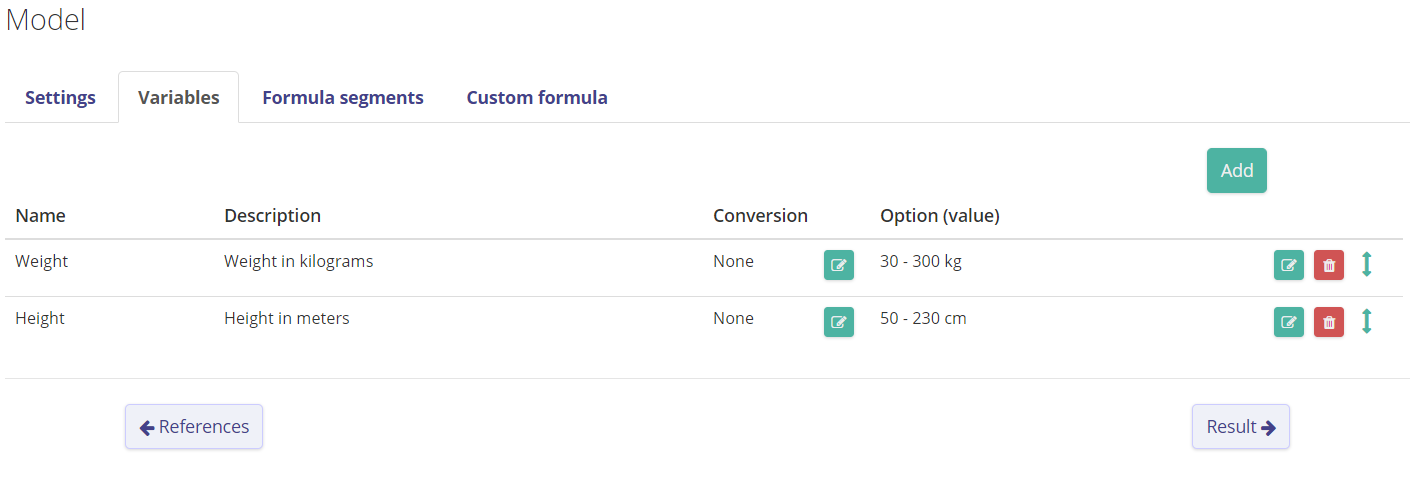Click the reorder arrows on the Weight row
1415x477 pixels.
coord(1367,265)
